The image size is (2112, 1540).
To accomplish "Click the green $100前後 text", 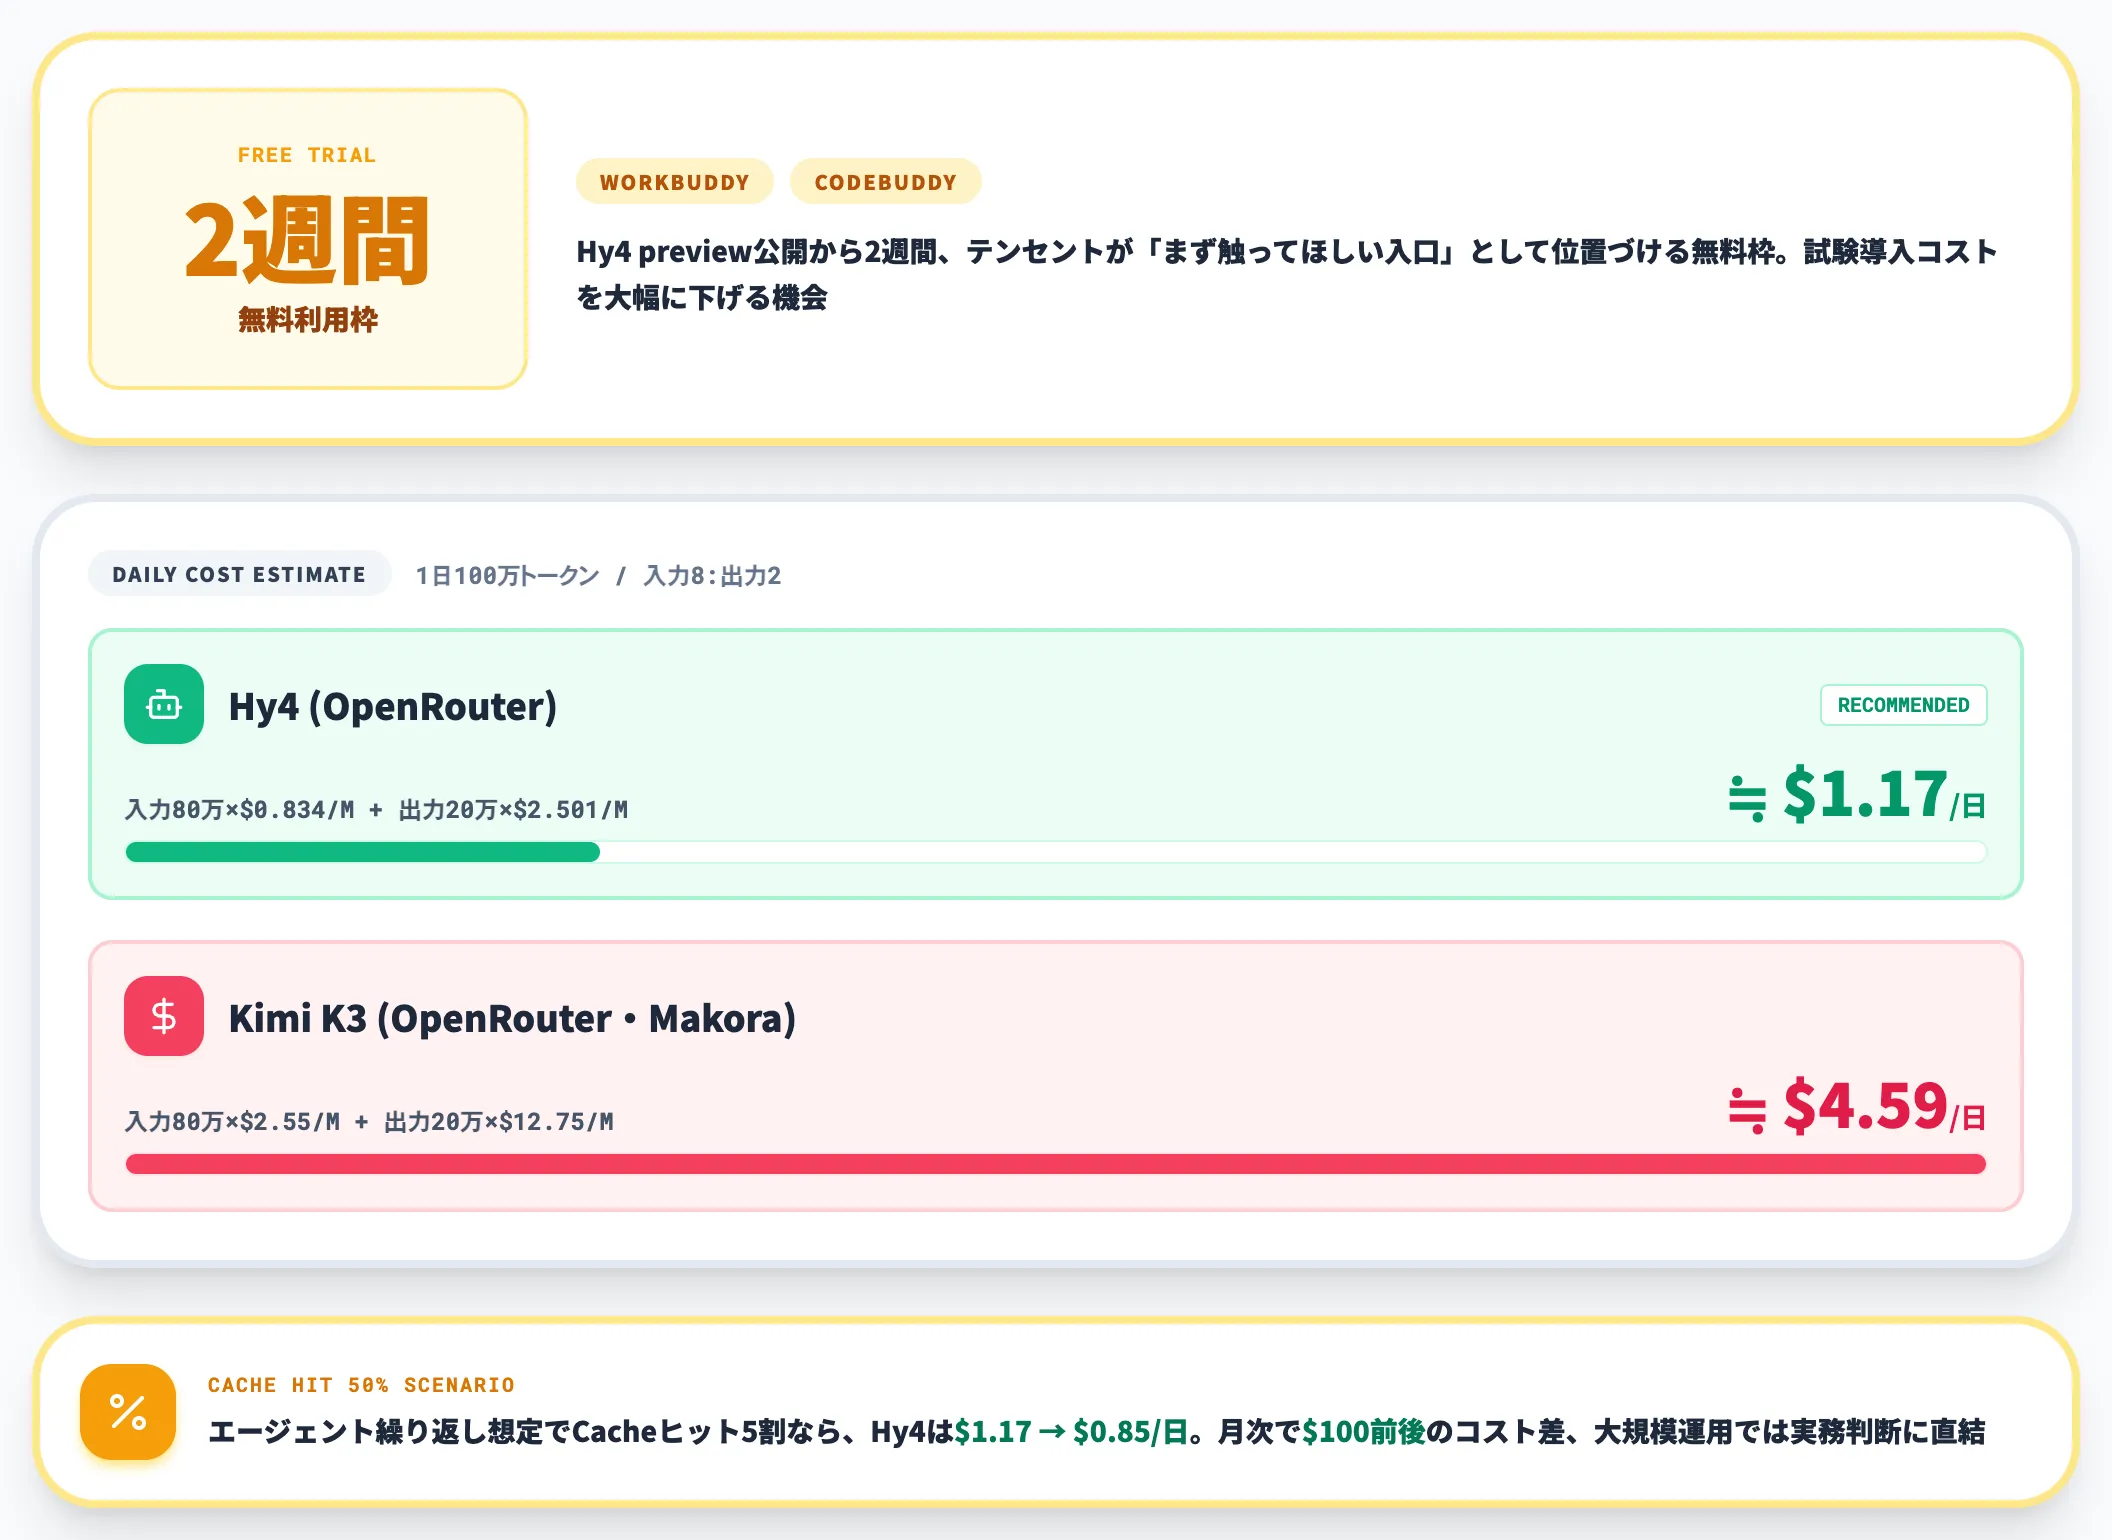I will 1363,1431.
